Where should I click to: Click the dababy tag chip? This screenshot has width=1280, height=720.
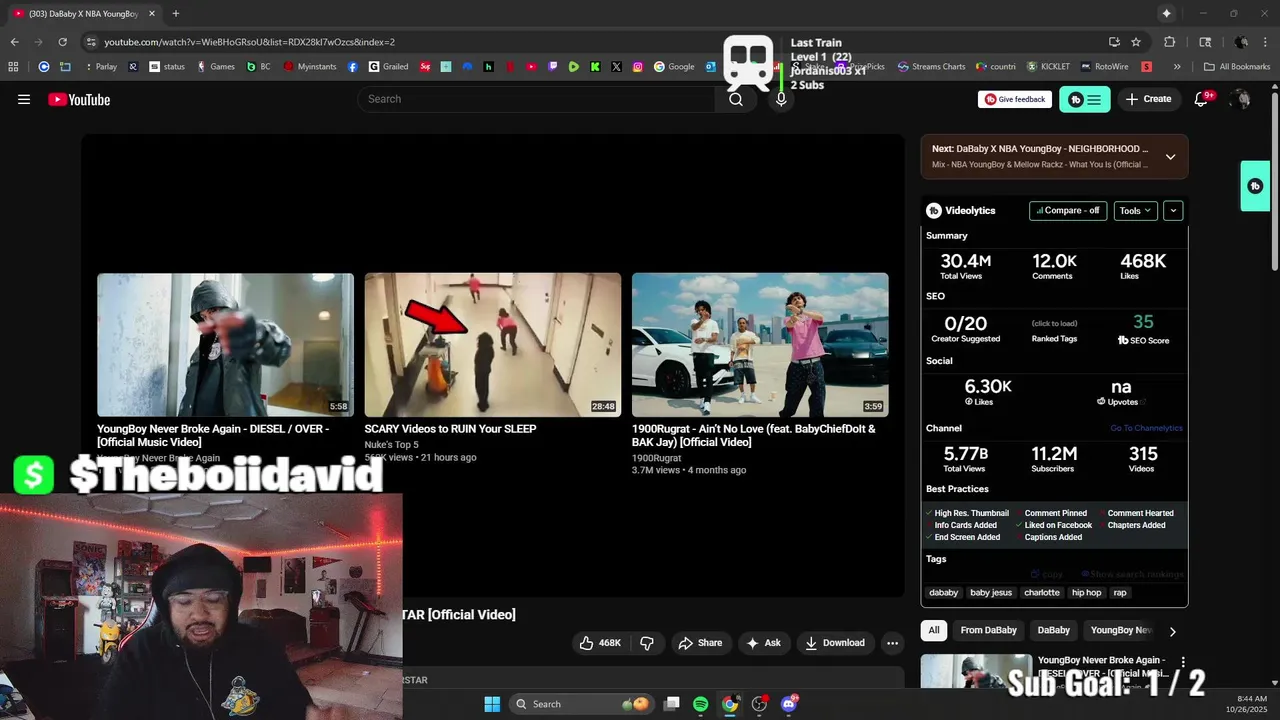tap(944, 593)
